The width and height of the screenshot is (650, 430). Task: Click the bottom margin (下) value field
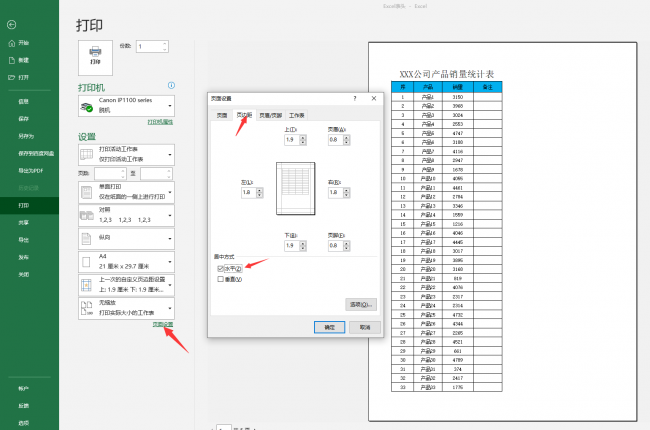[x=292, y=245]
